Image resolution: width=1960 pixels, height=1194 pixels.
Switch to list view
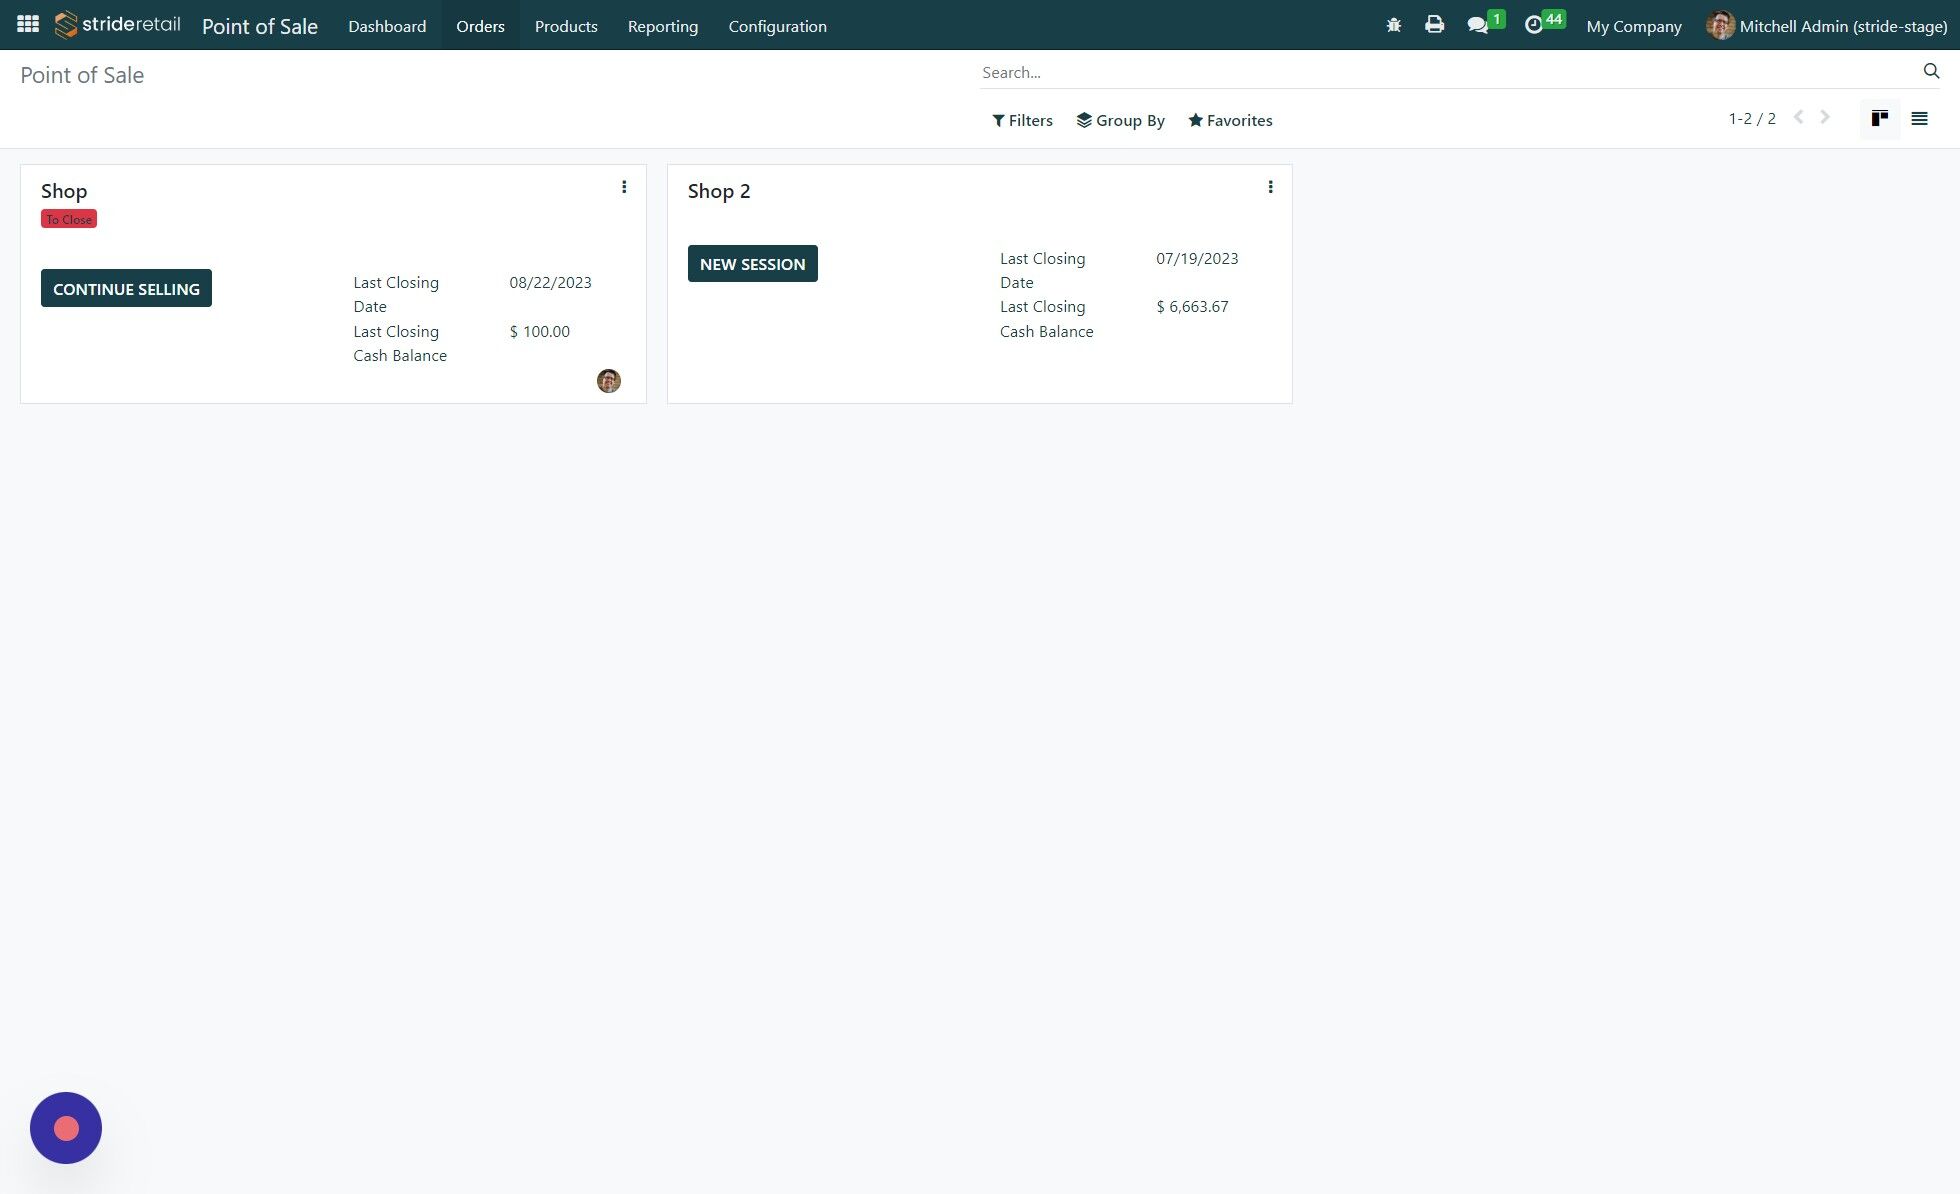coord(1919,118)
